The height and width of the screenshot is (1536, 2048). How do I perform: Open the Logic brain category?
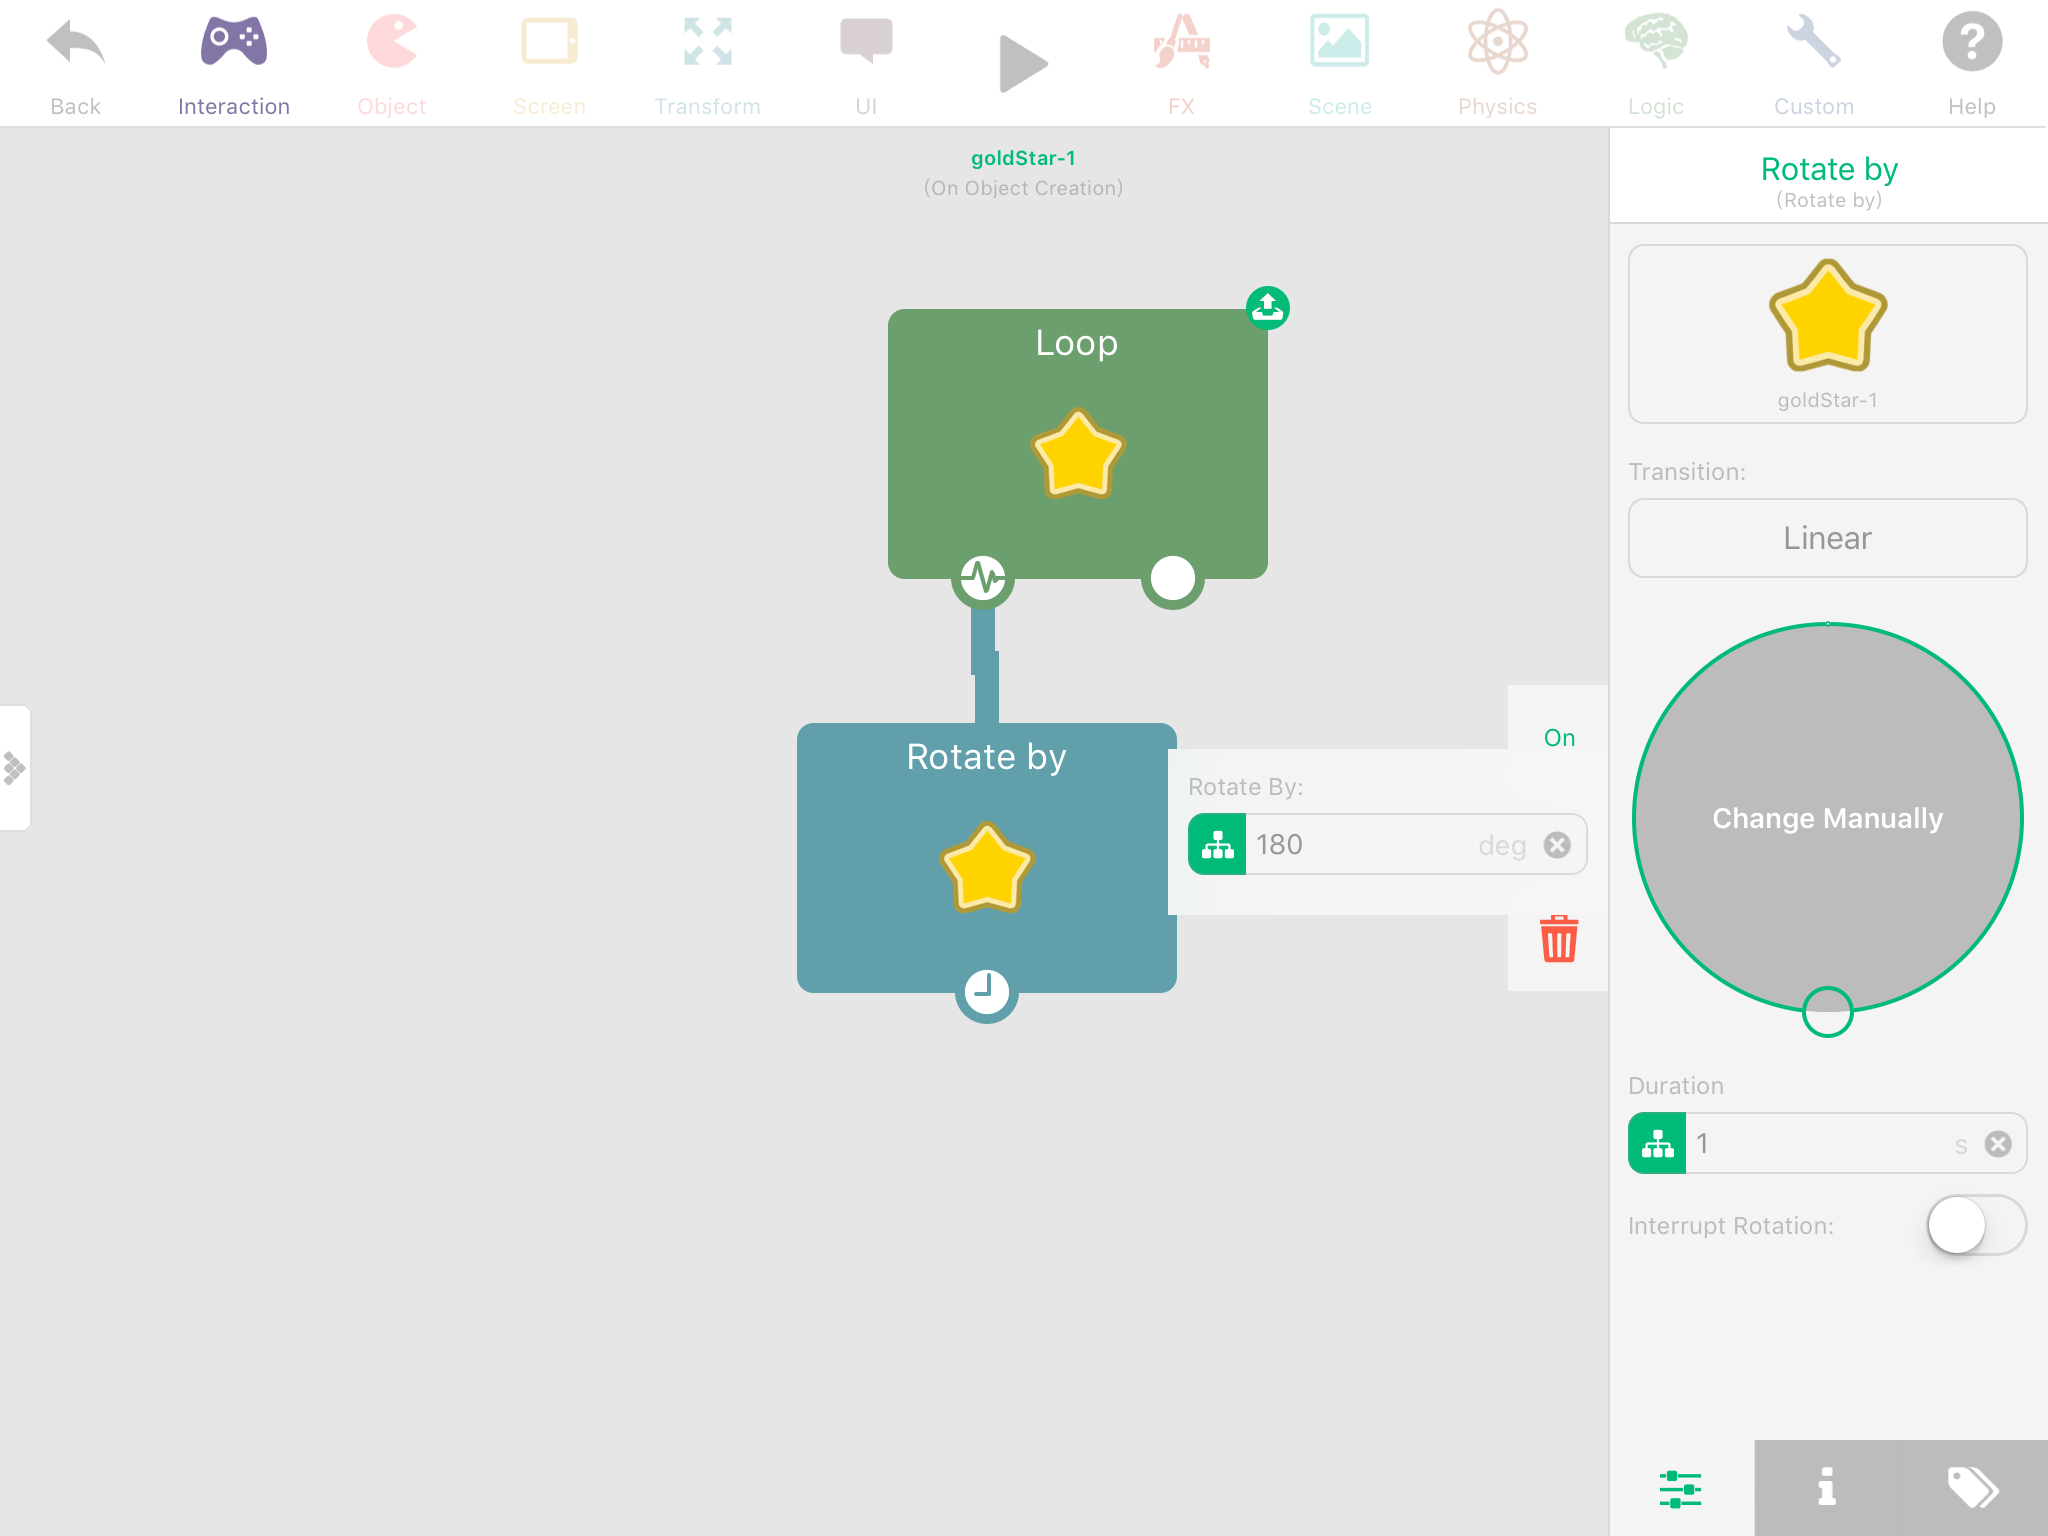1655,62
